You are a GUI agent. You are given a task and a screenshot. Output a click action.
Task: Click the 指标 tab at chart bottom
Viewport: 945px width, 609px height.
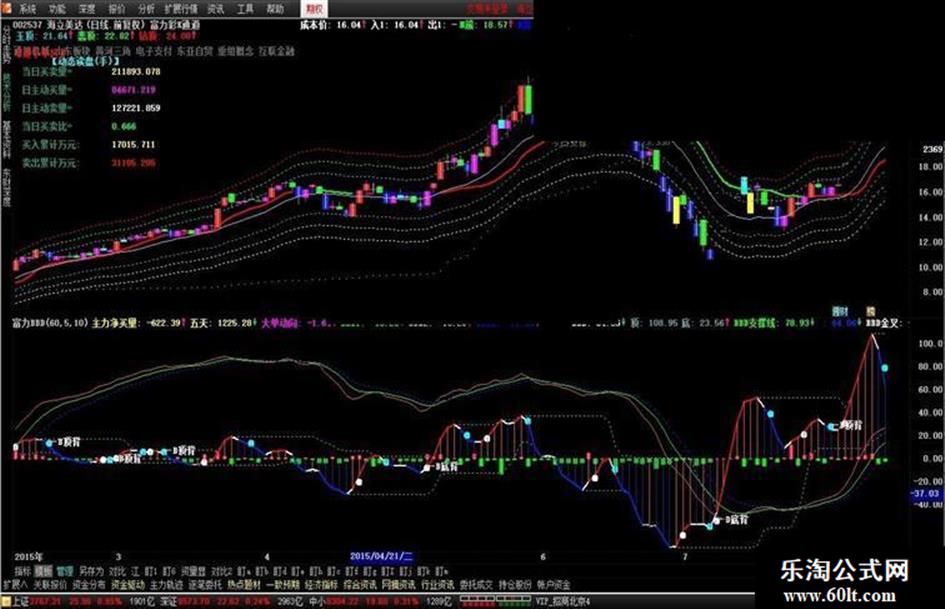[23, 571]
